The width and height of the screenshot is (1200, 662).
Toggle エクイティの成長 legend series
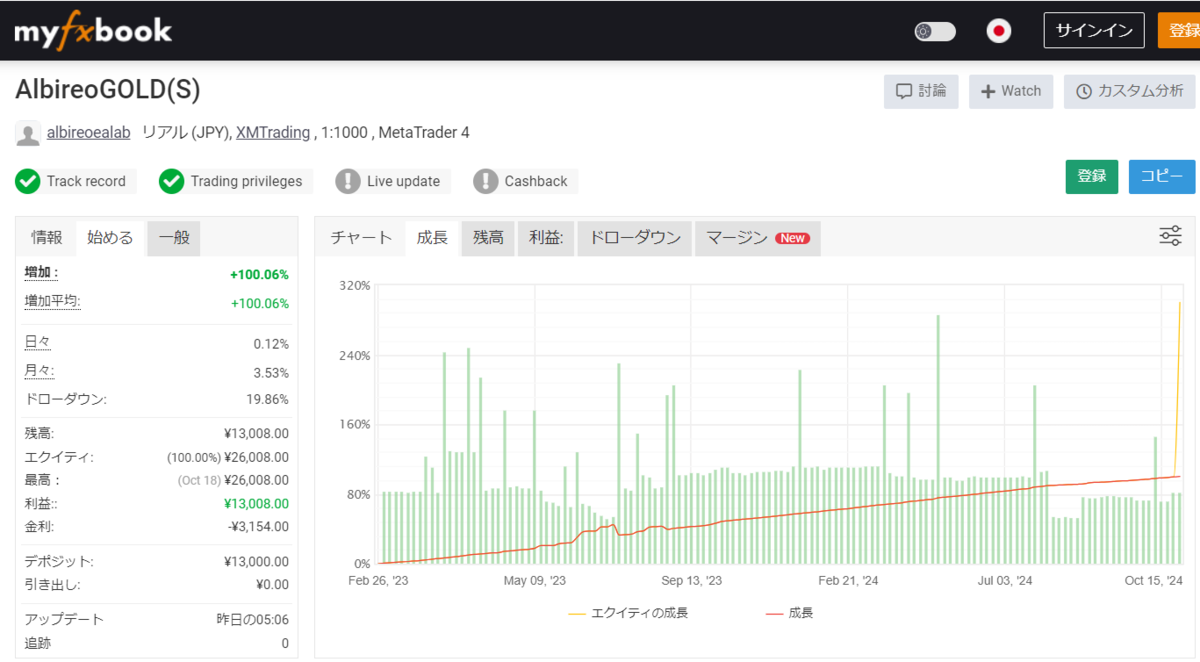[x=628, y=612]
